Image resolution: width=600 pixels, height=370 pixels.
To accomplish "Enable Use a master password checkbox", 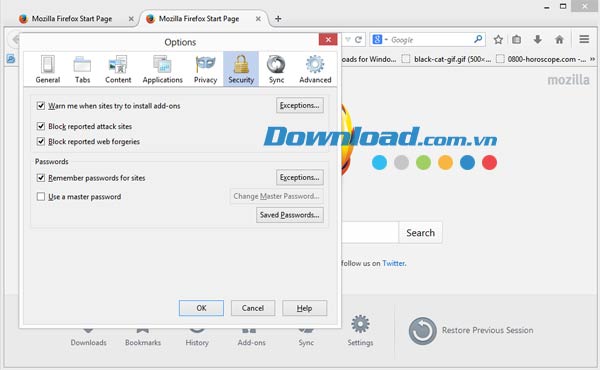I will click(41, 196).
